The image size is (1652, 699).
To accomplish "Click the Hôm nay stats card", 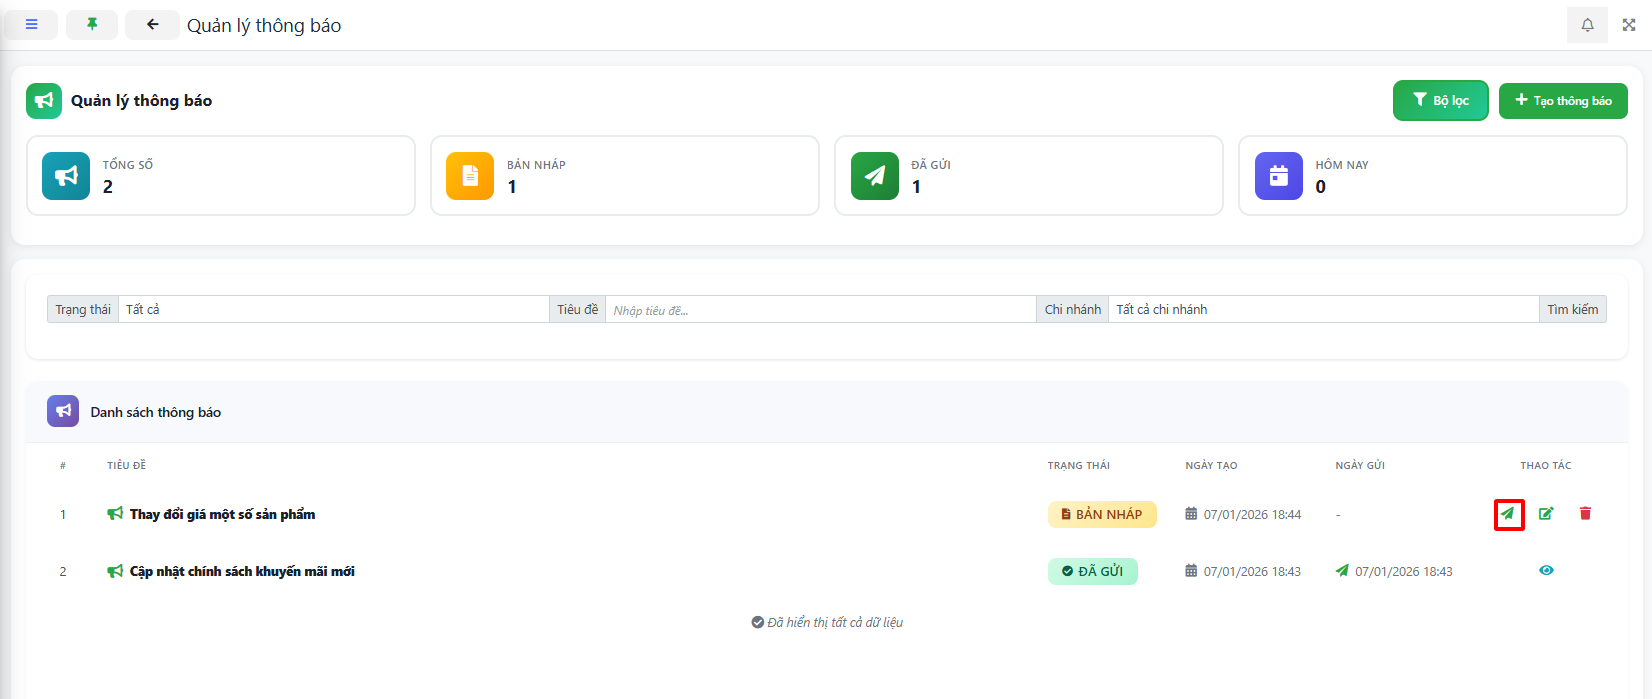I will [x=1432, y=176].
